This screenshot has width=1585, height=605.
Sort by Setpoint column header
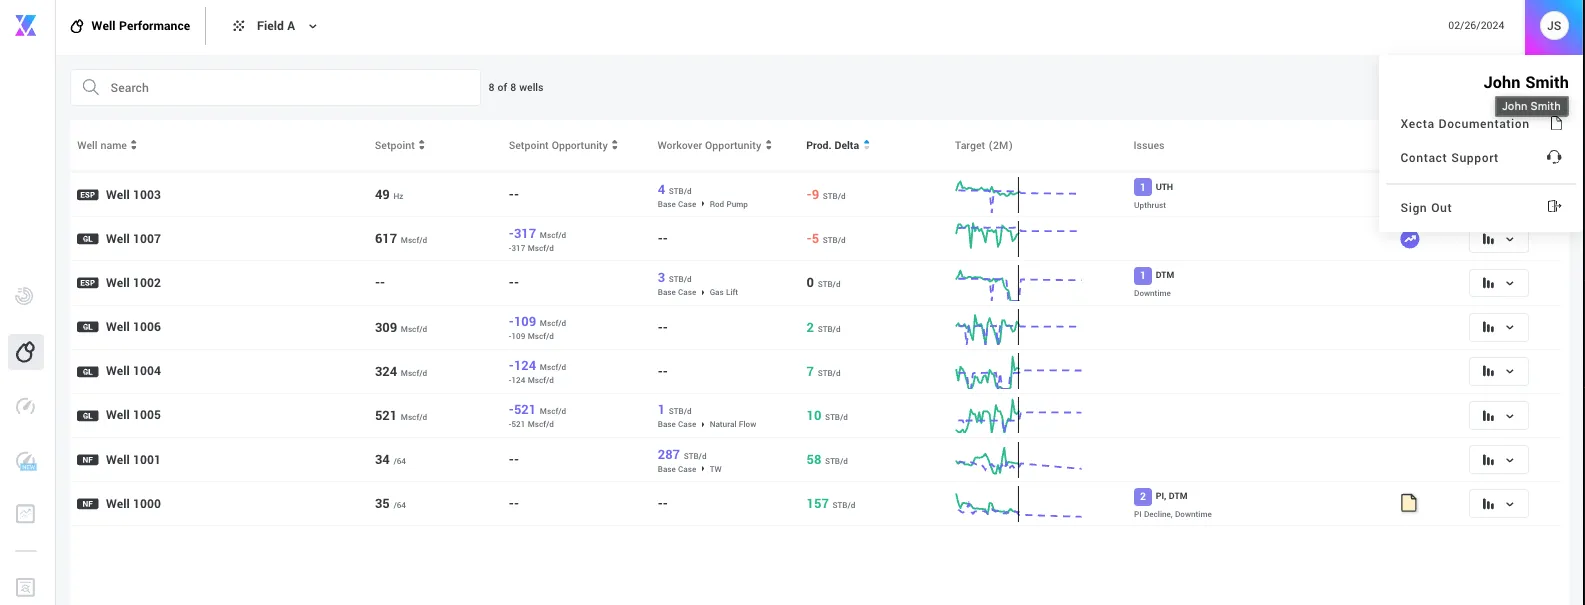pyautogui.click(x=400, y=146)
